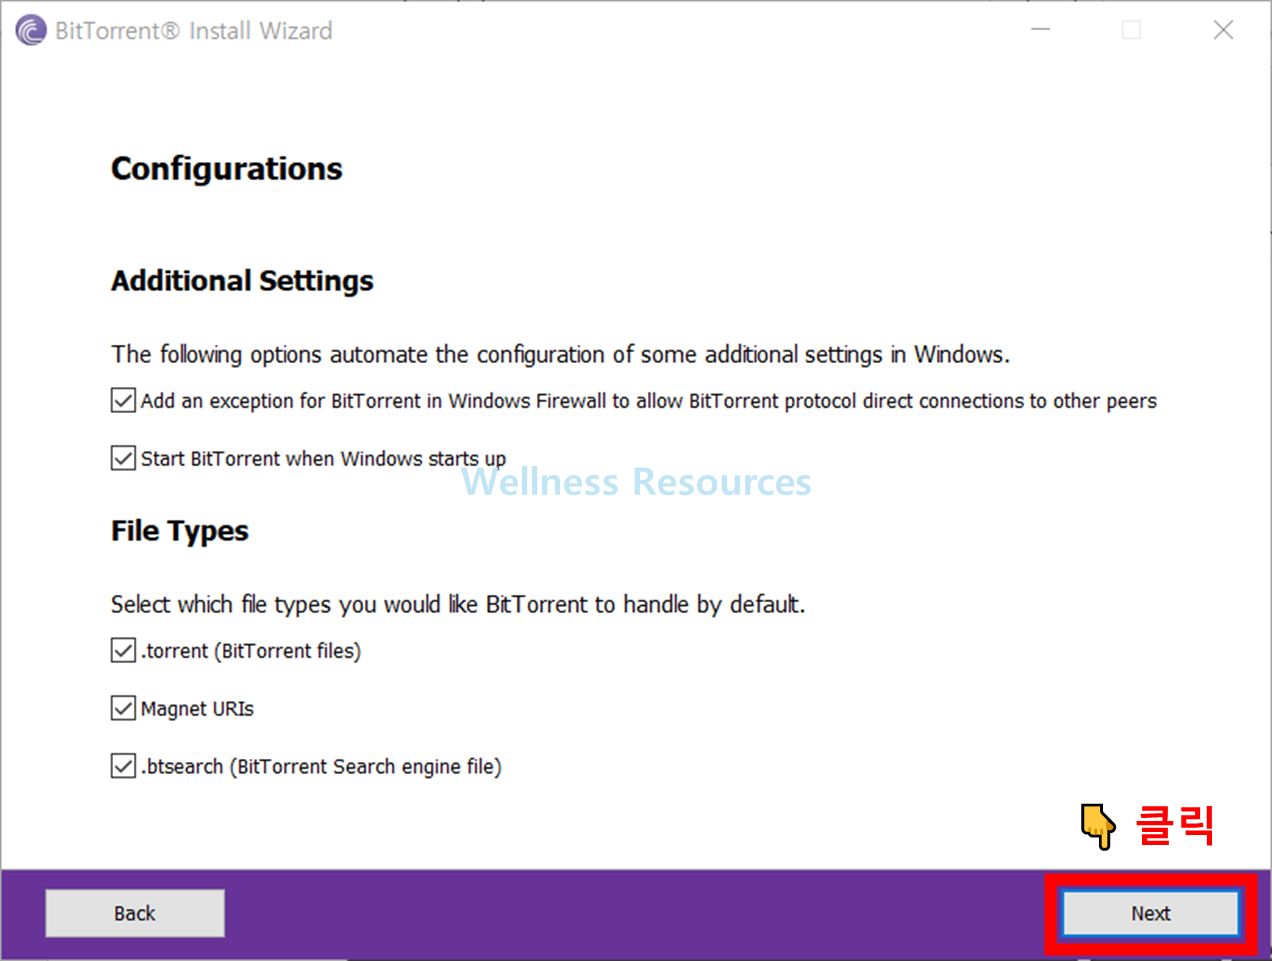
Task: Click the BitTorrent Install Wizard title text
Action: pyautogui.click(x=194, y=31)
